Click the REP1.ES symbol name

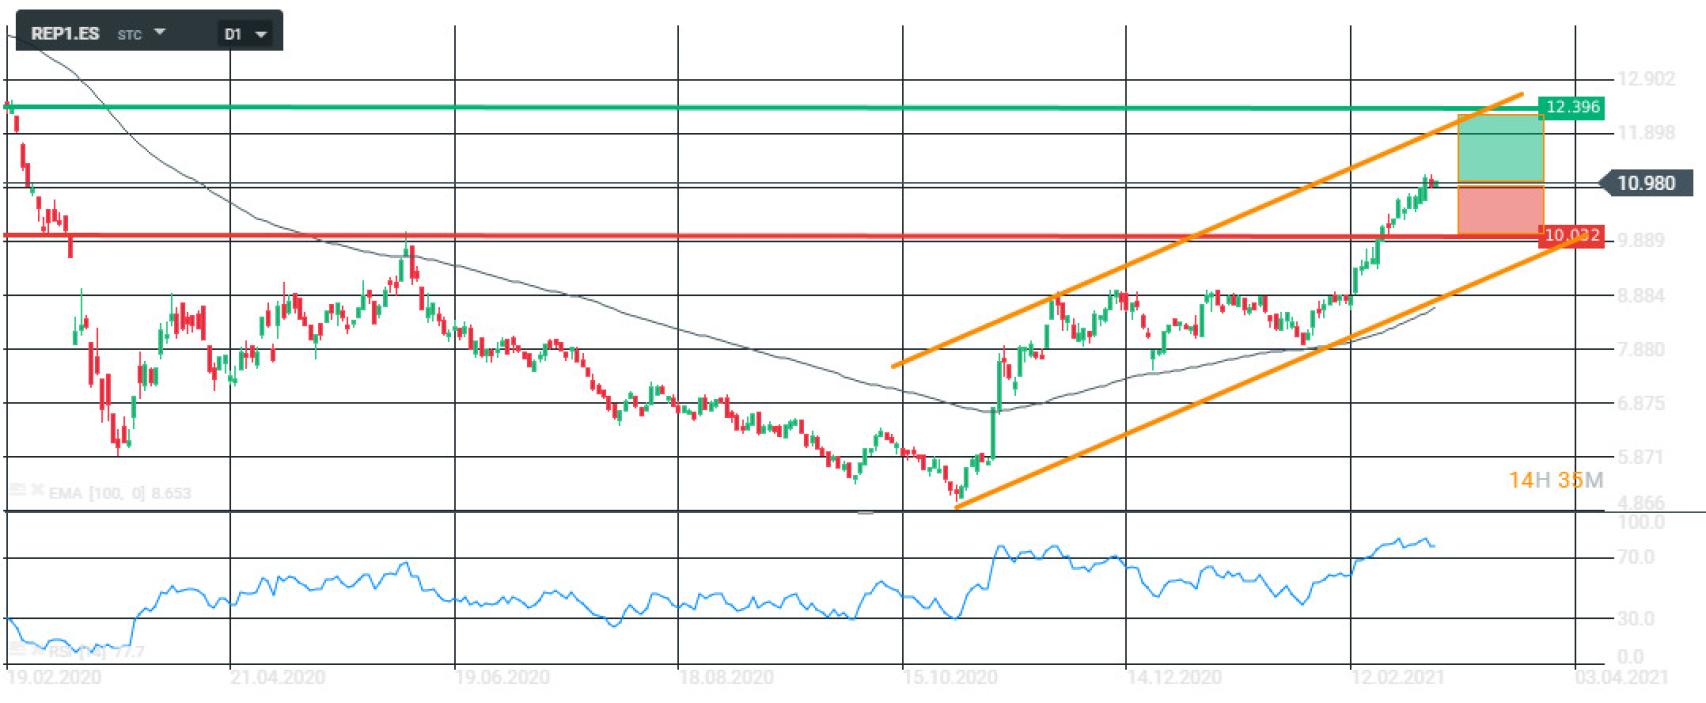[x=65, y=33]
